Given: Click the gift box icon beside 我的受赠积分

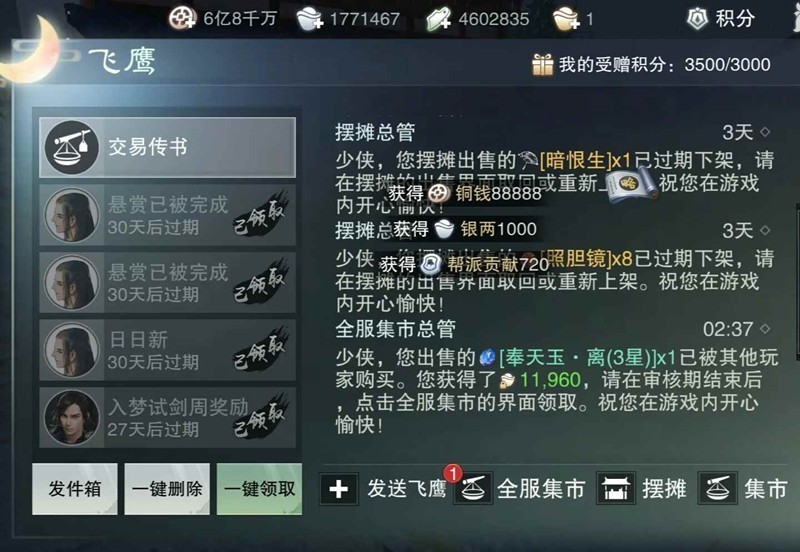Looking at the screenshot, I should (x=542, y=65).
